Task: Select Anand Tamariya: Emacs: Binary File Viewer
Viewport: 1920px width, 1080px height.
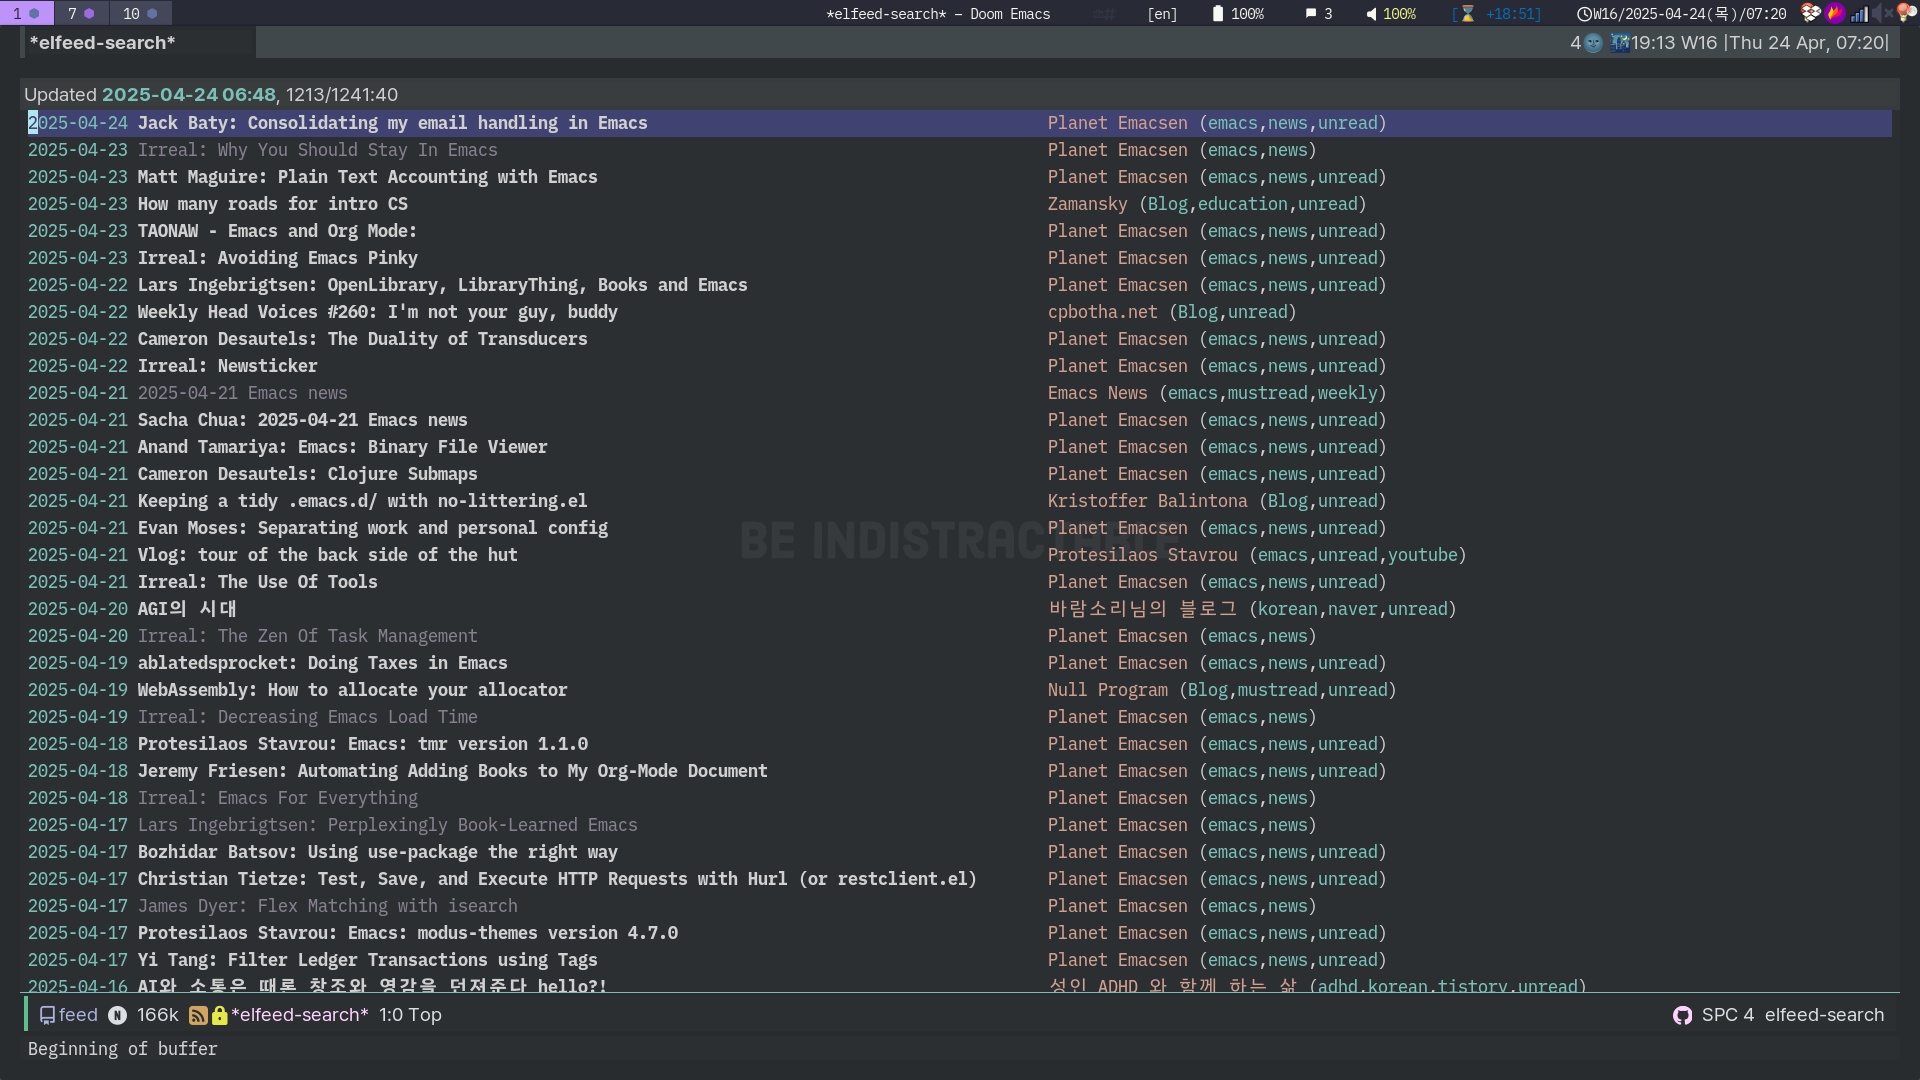Action: coord(342,447)
